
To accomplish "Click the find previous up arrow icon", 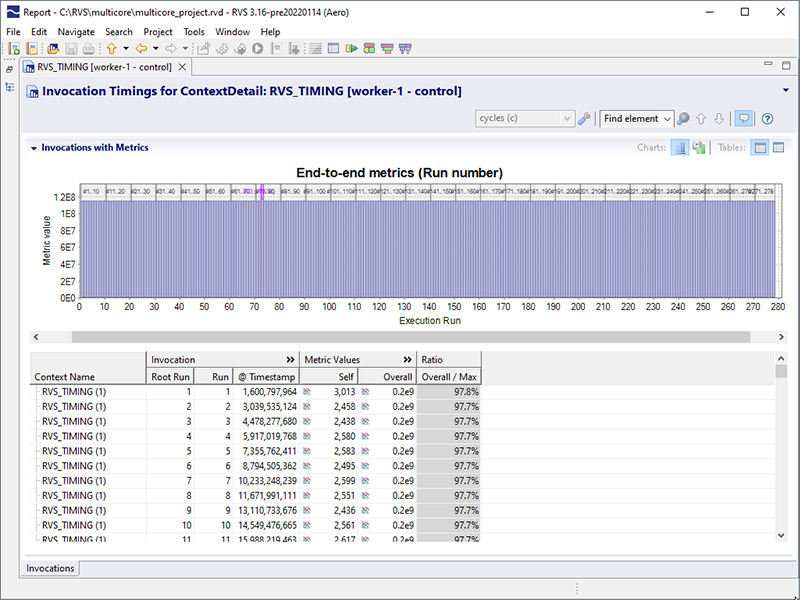I will pos(701,119).
